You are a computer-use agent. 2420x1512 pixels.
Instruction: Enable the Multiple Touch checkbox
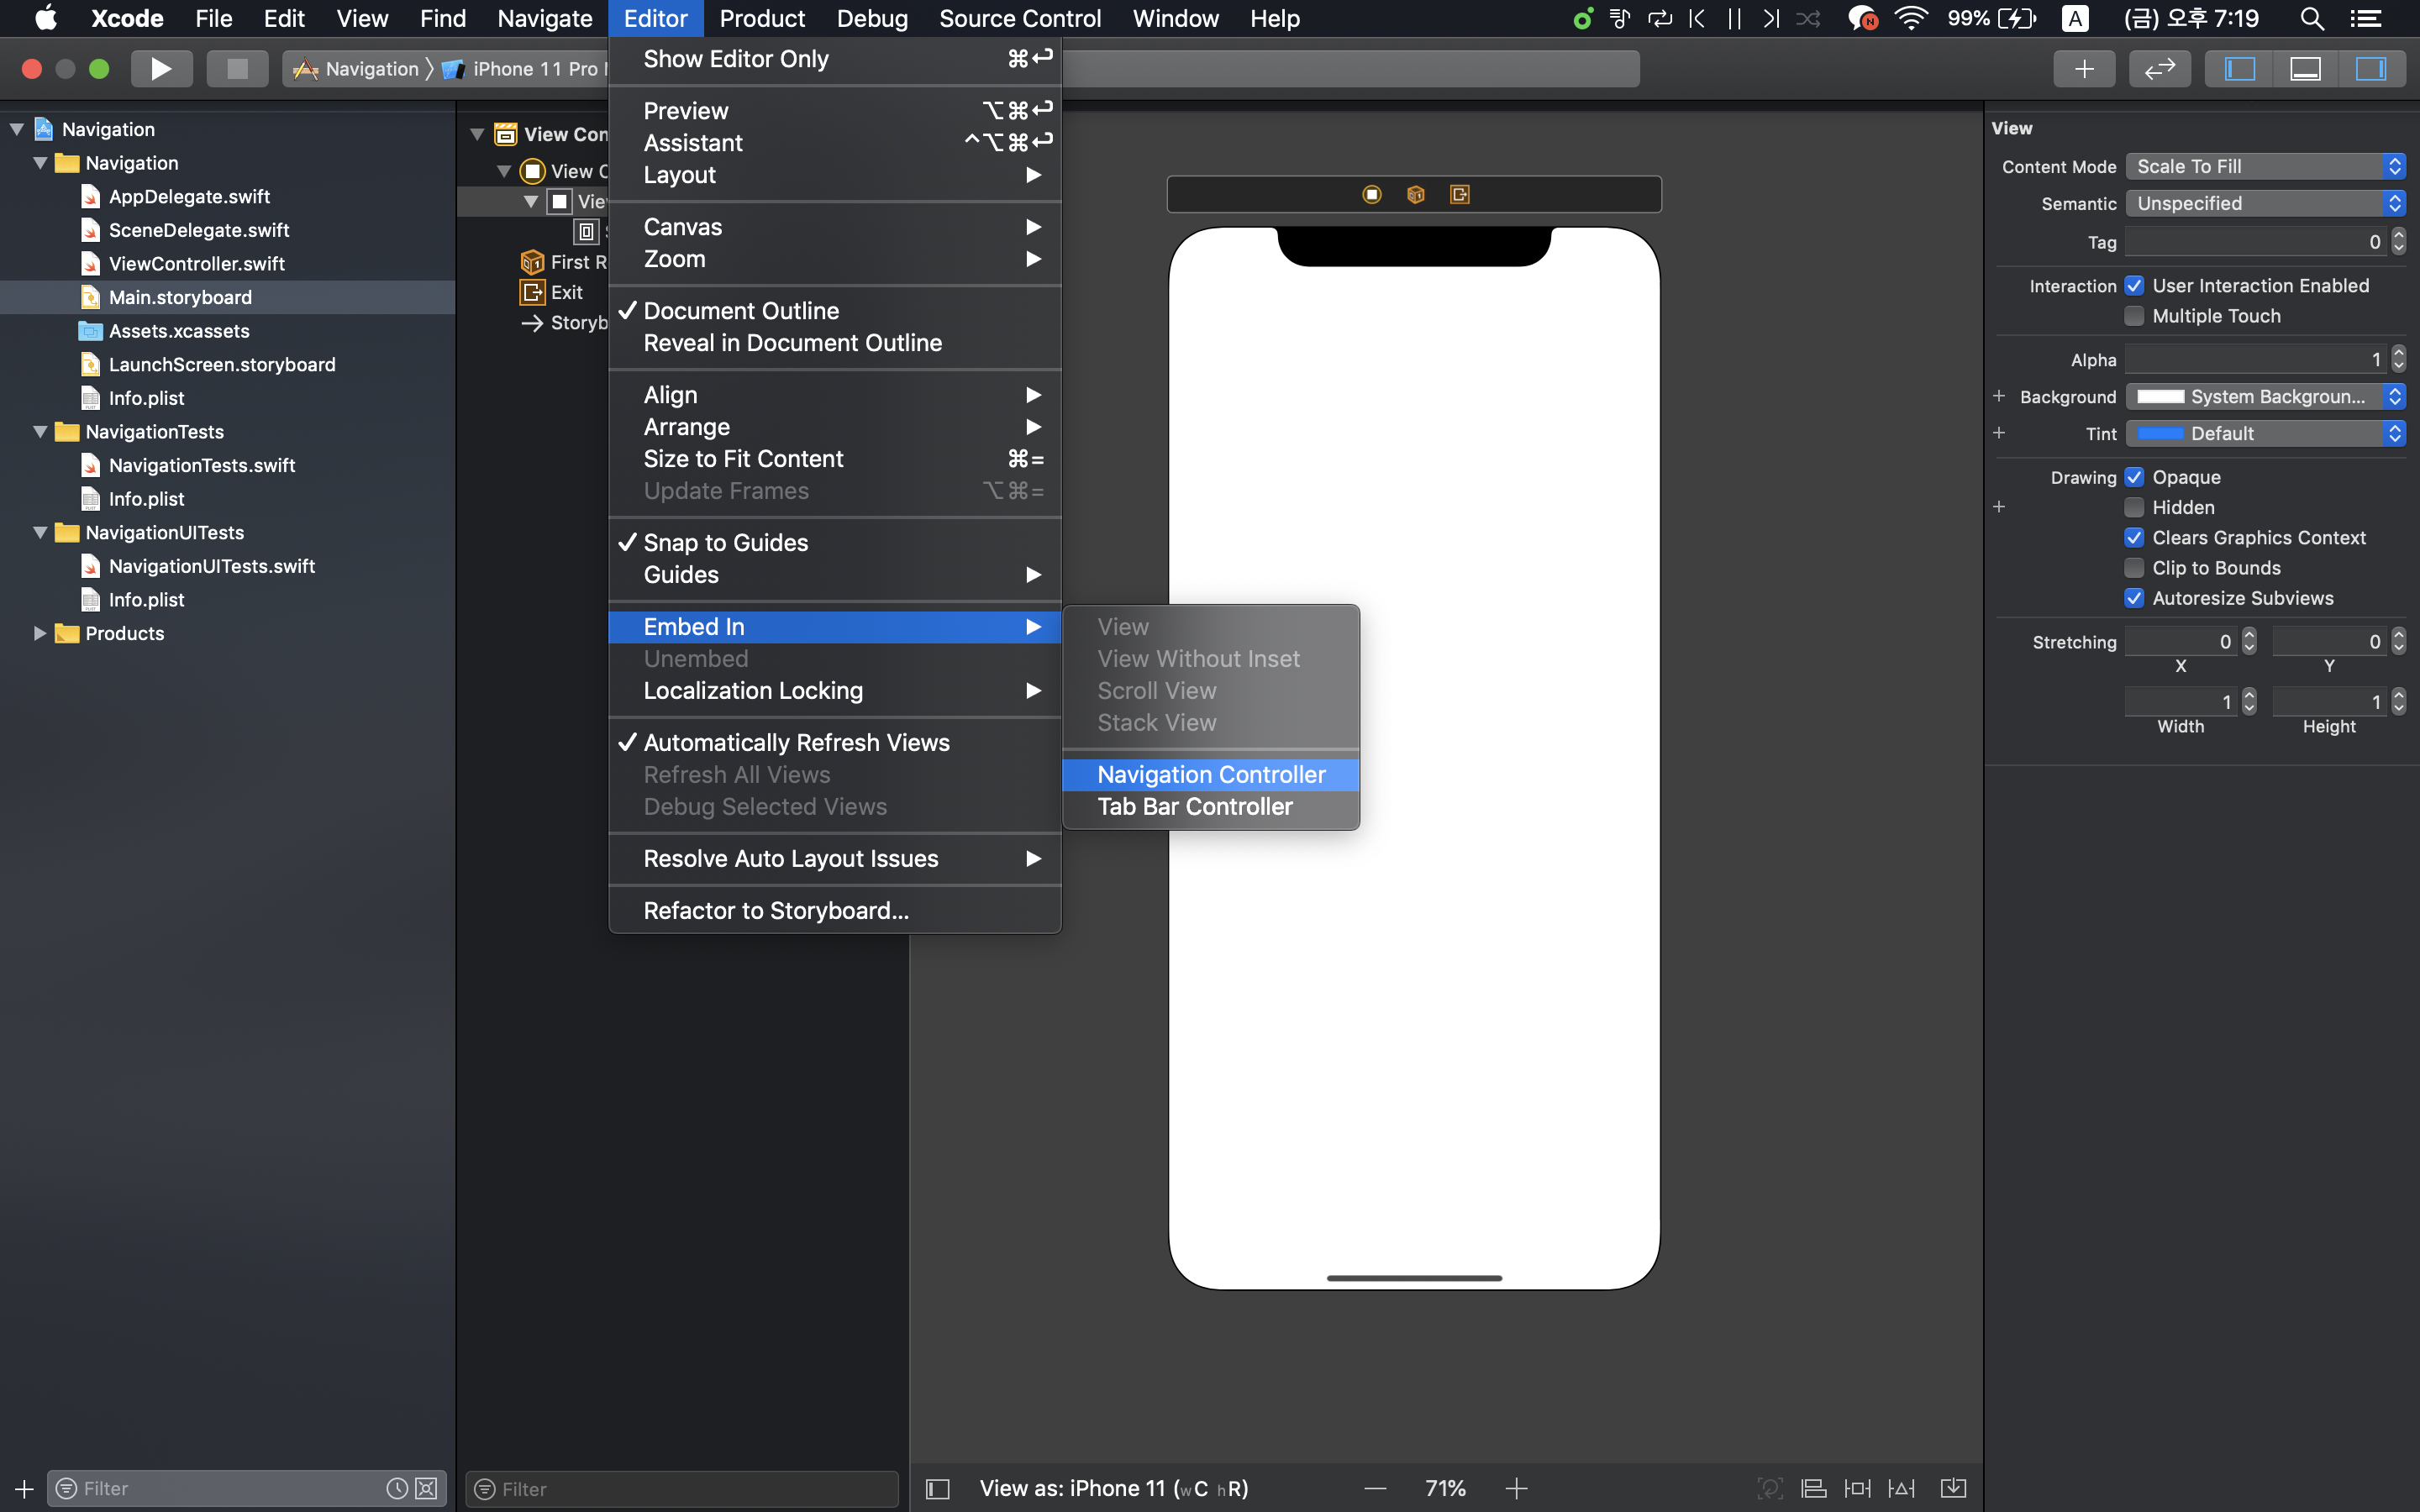[x=2134, y=316]
